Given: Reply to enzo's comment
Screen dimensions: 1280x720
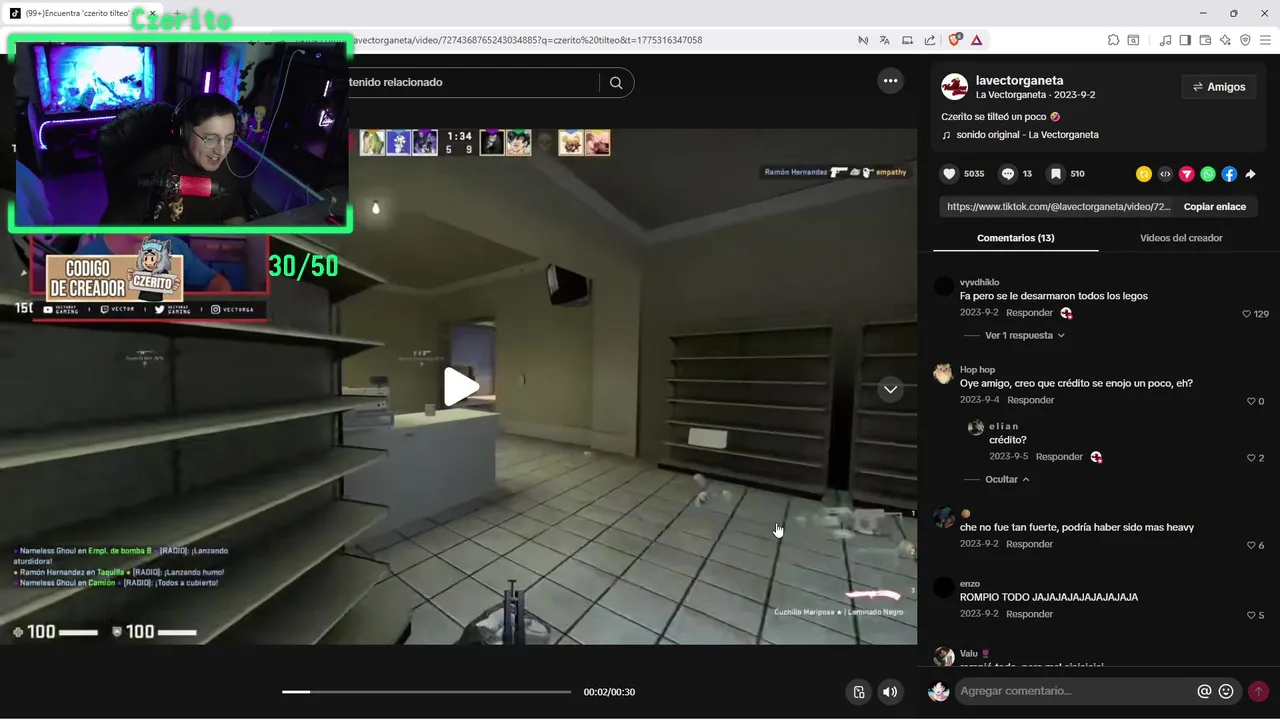Looking at the screenshot, I should pos(1029,614).
